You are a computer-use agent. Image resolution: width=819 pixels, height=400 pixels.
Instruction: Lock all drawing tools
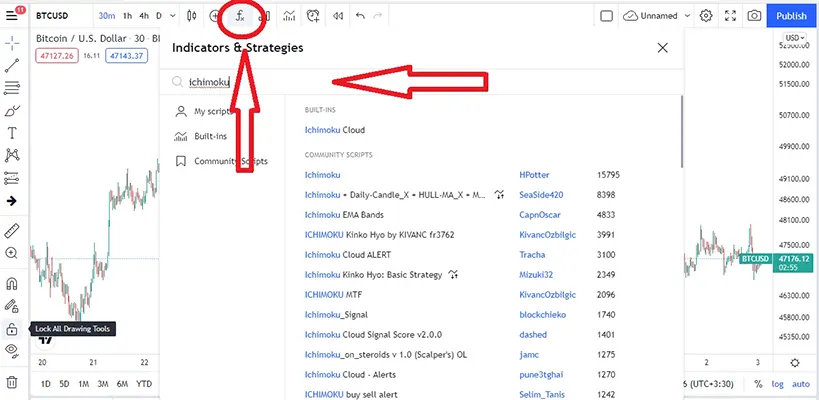pyautogui.click(x=11, y=329)
